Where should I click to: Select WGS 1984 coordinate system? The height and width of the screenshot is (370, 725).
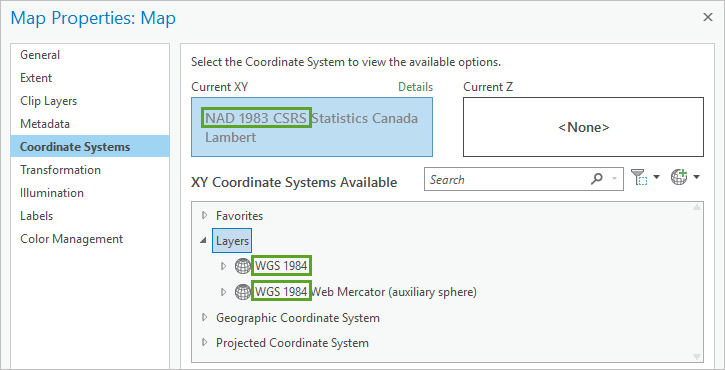[281, 266]
